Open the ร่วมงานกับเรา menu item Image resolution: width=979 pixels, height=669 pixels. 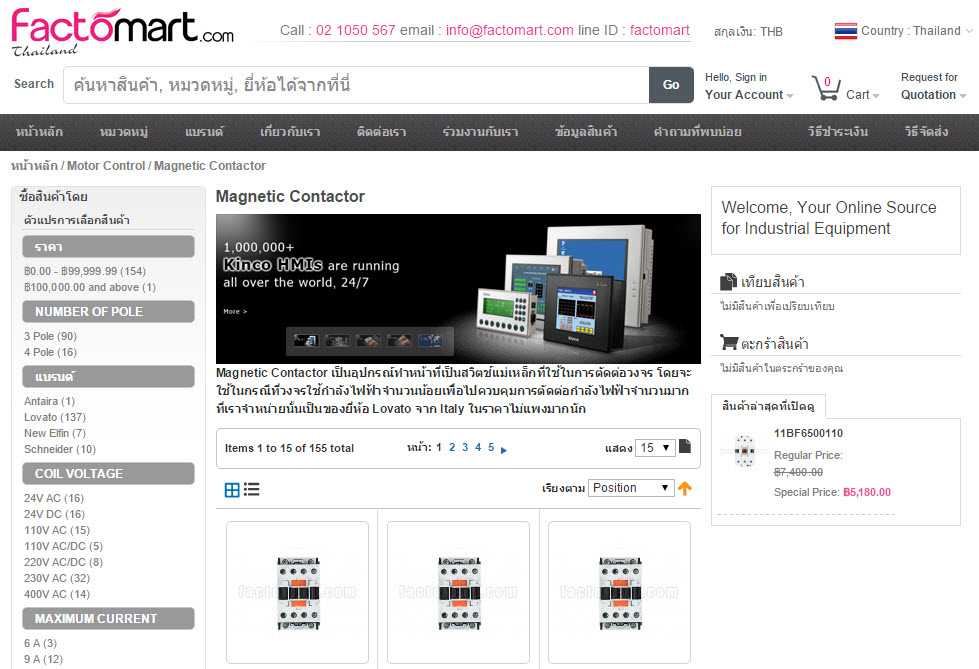[480, 132]
